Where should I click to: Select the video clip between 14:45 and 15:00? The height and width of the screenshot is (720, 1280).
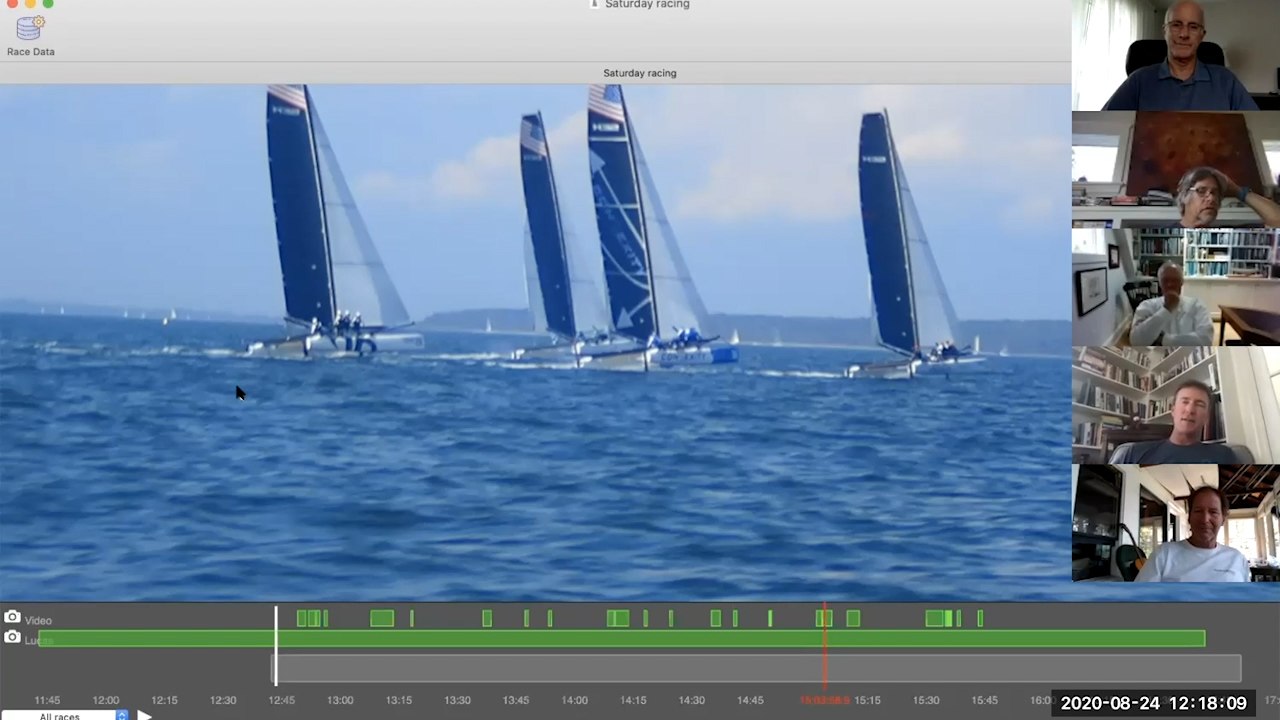tap(770, 619)
